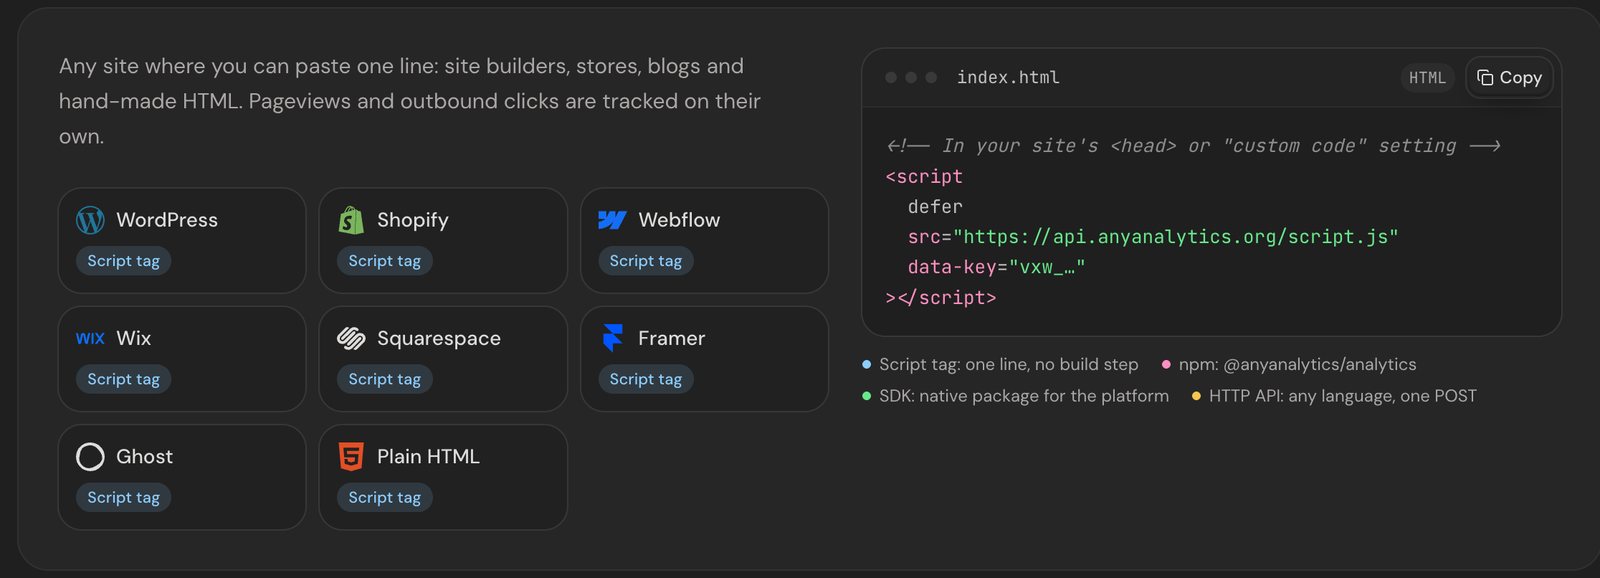Copy the index.html code snippet

1509,78
